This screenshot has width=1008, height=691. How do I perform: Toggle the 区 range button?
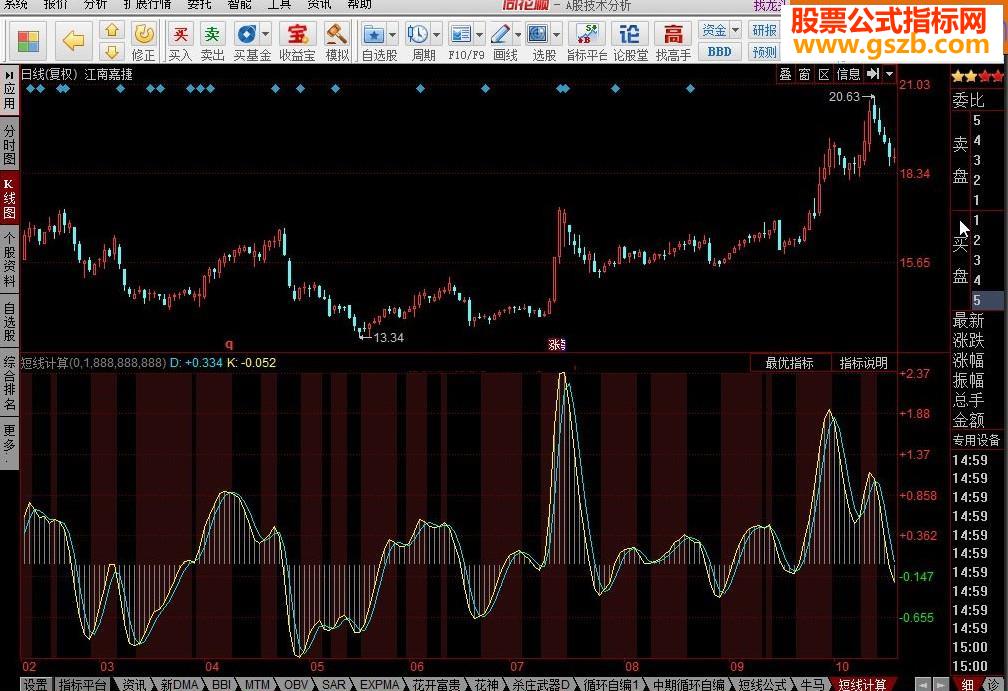(x=824, y=75)
